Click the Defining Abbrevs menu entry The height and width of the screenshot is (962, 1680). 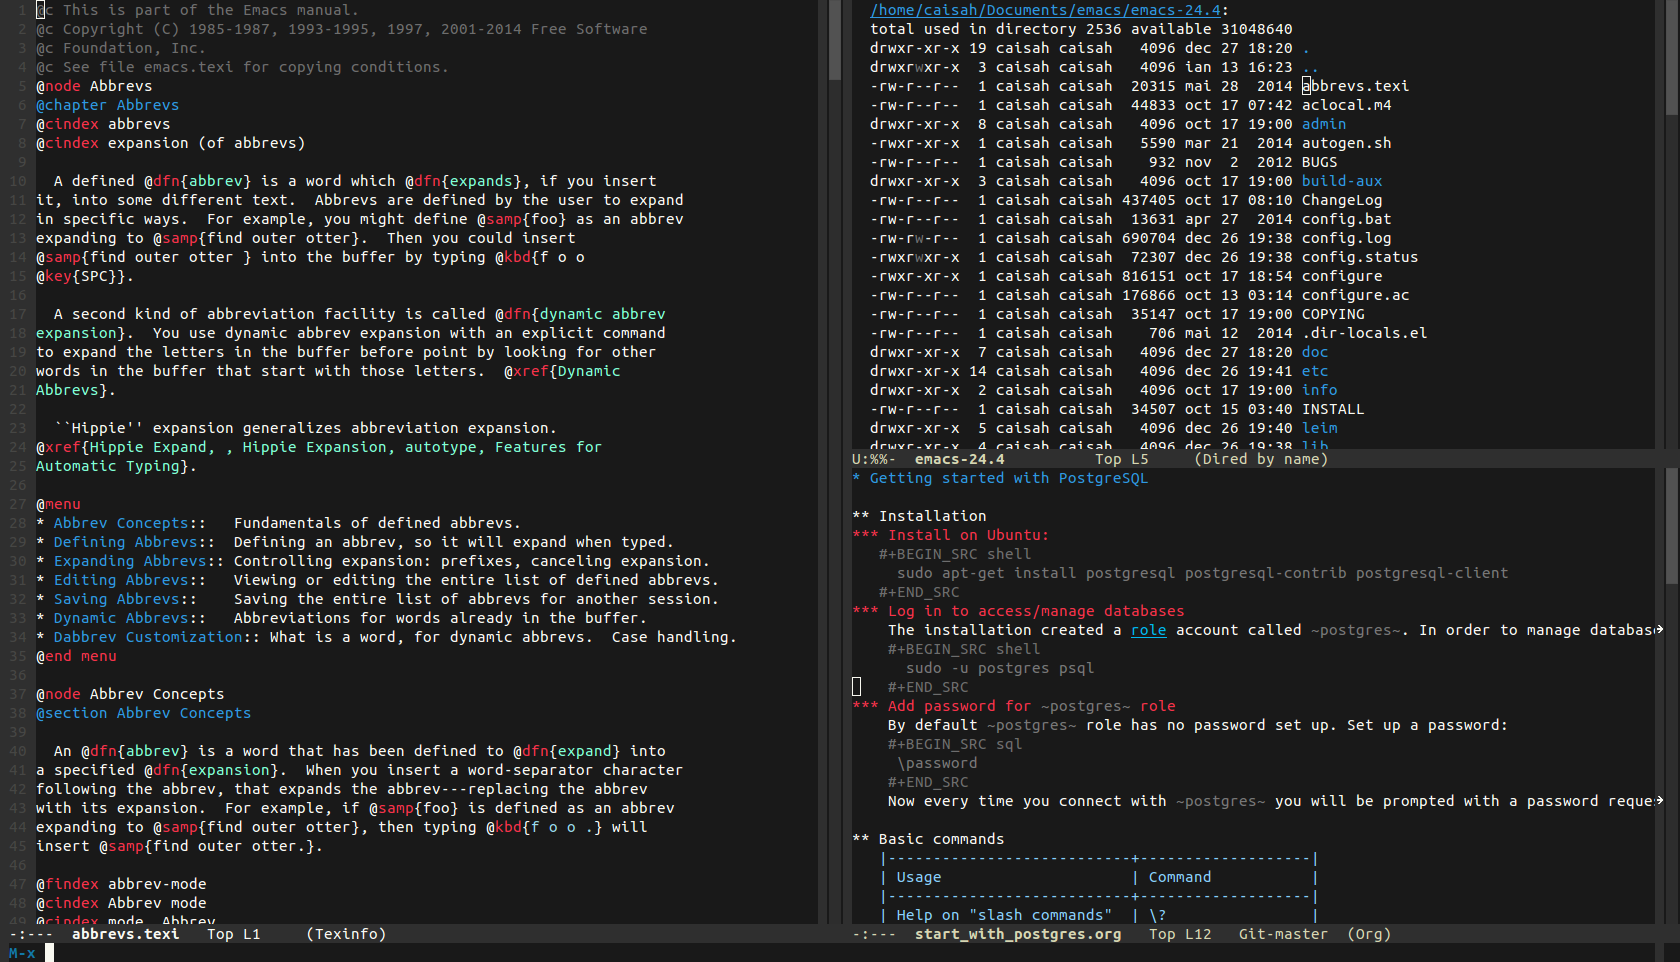(125, 542)
